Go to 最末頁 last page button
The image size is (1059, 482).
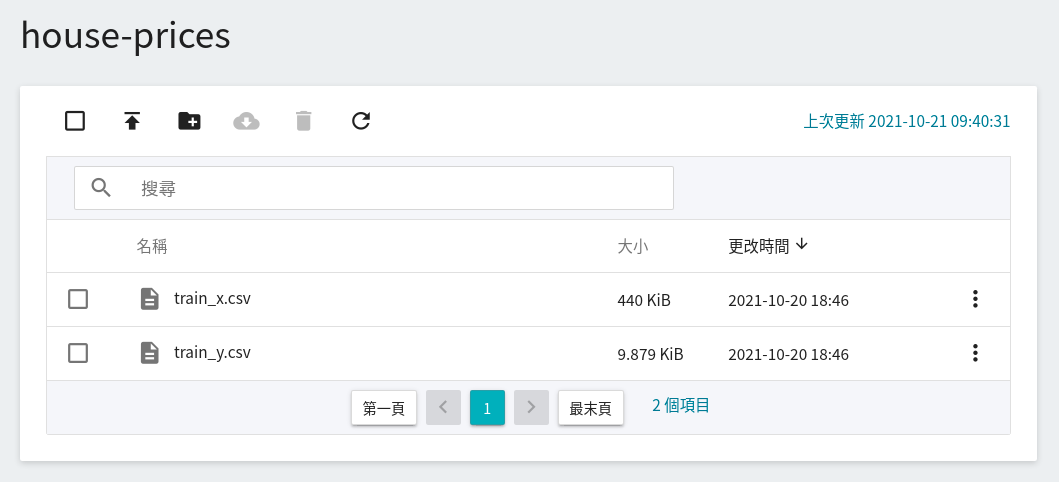pyautogui.click(x=590, y=408)
